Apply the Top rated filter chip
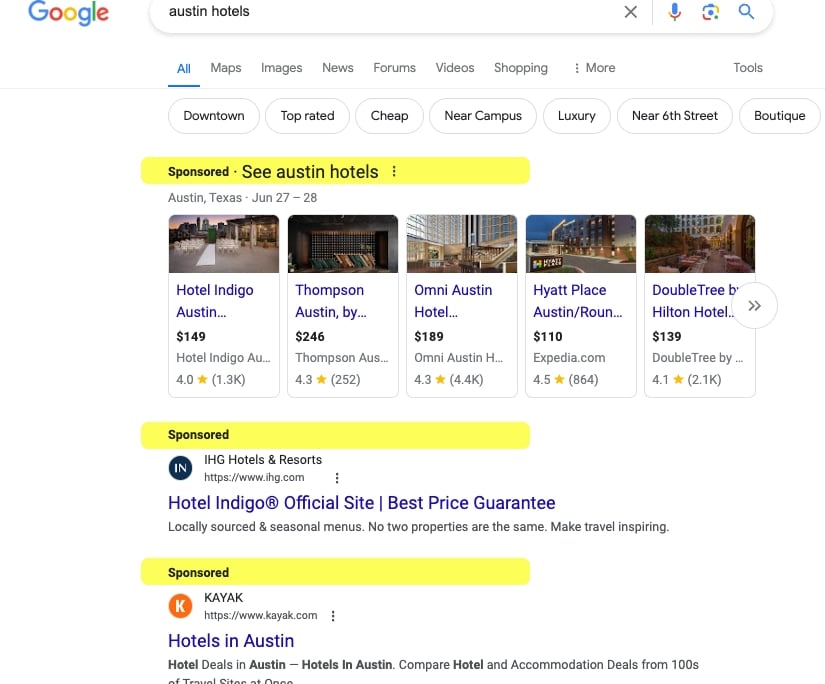Screen dimensions: 825x684 pyautogui.click(x=307, y=116)
